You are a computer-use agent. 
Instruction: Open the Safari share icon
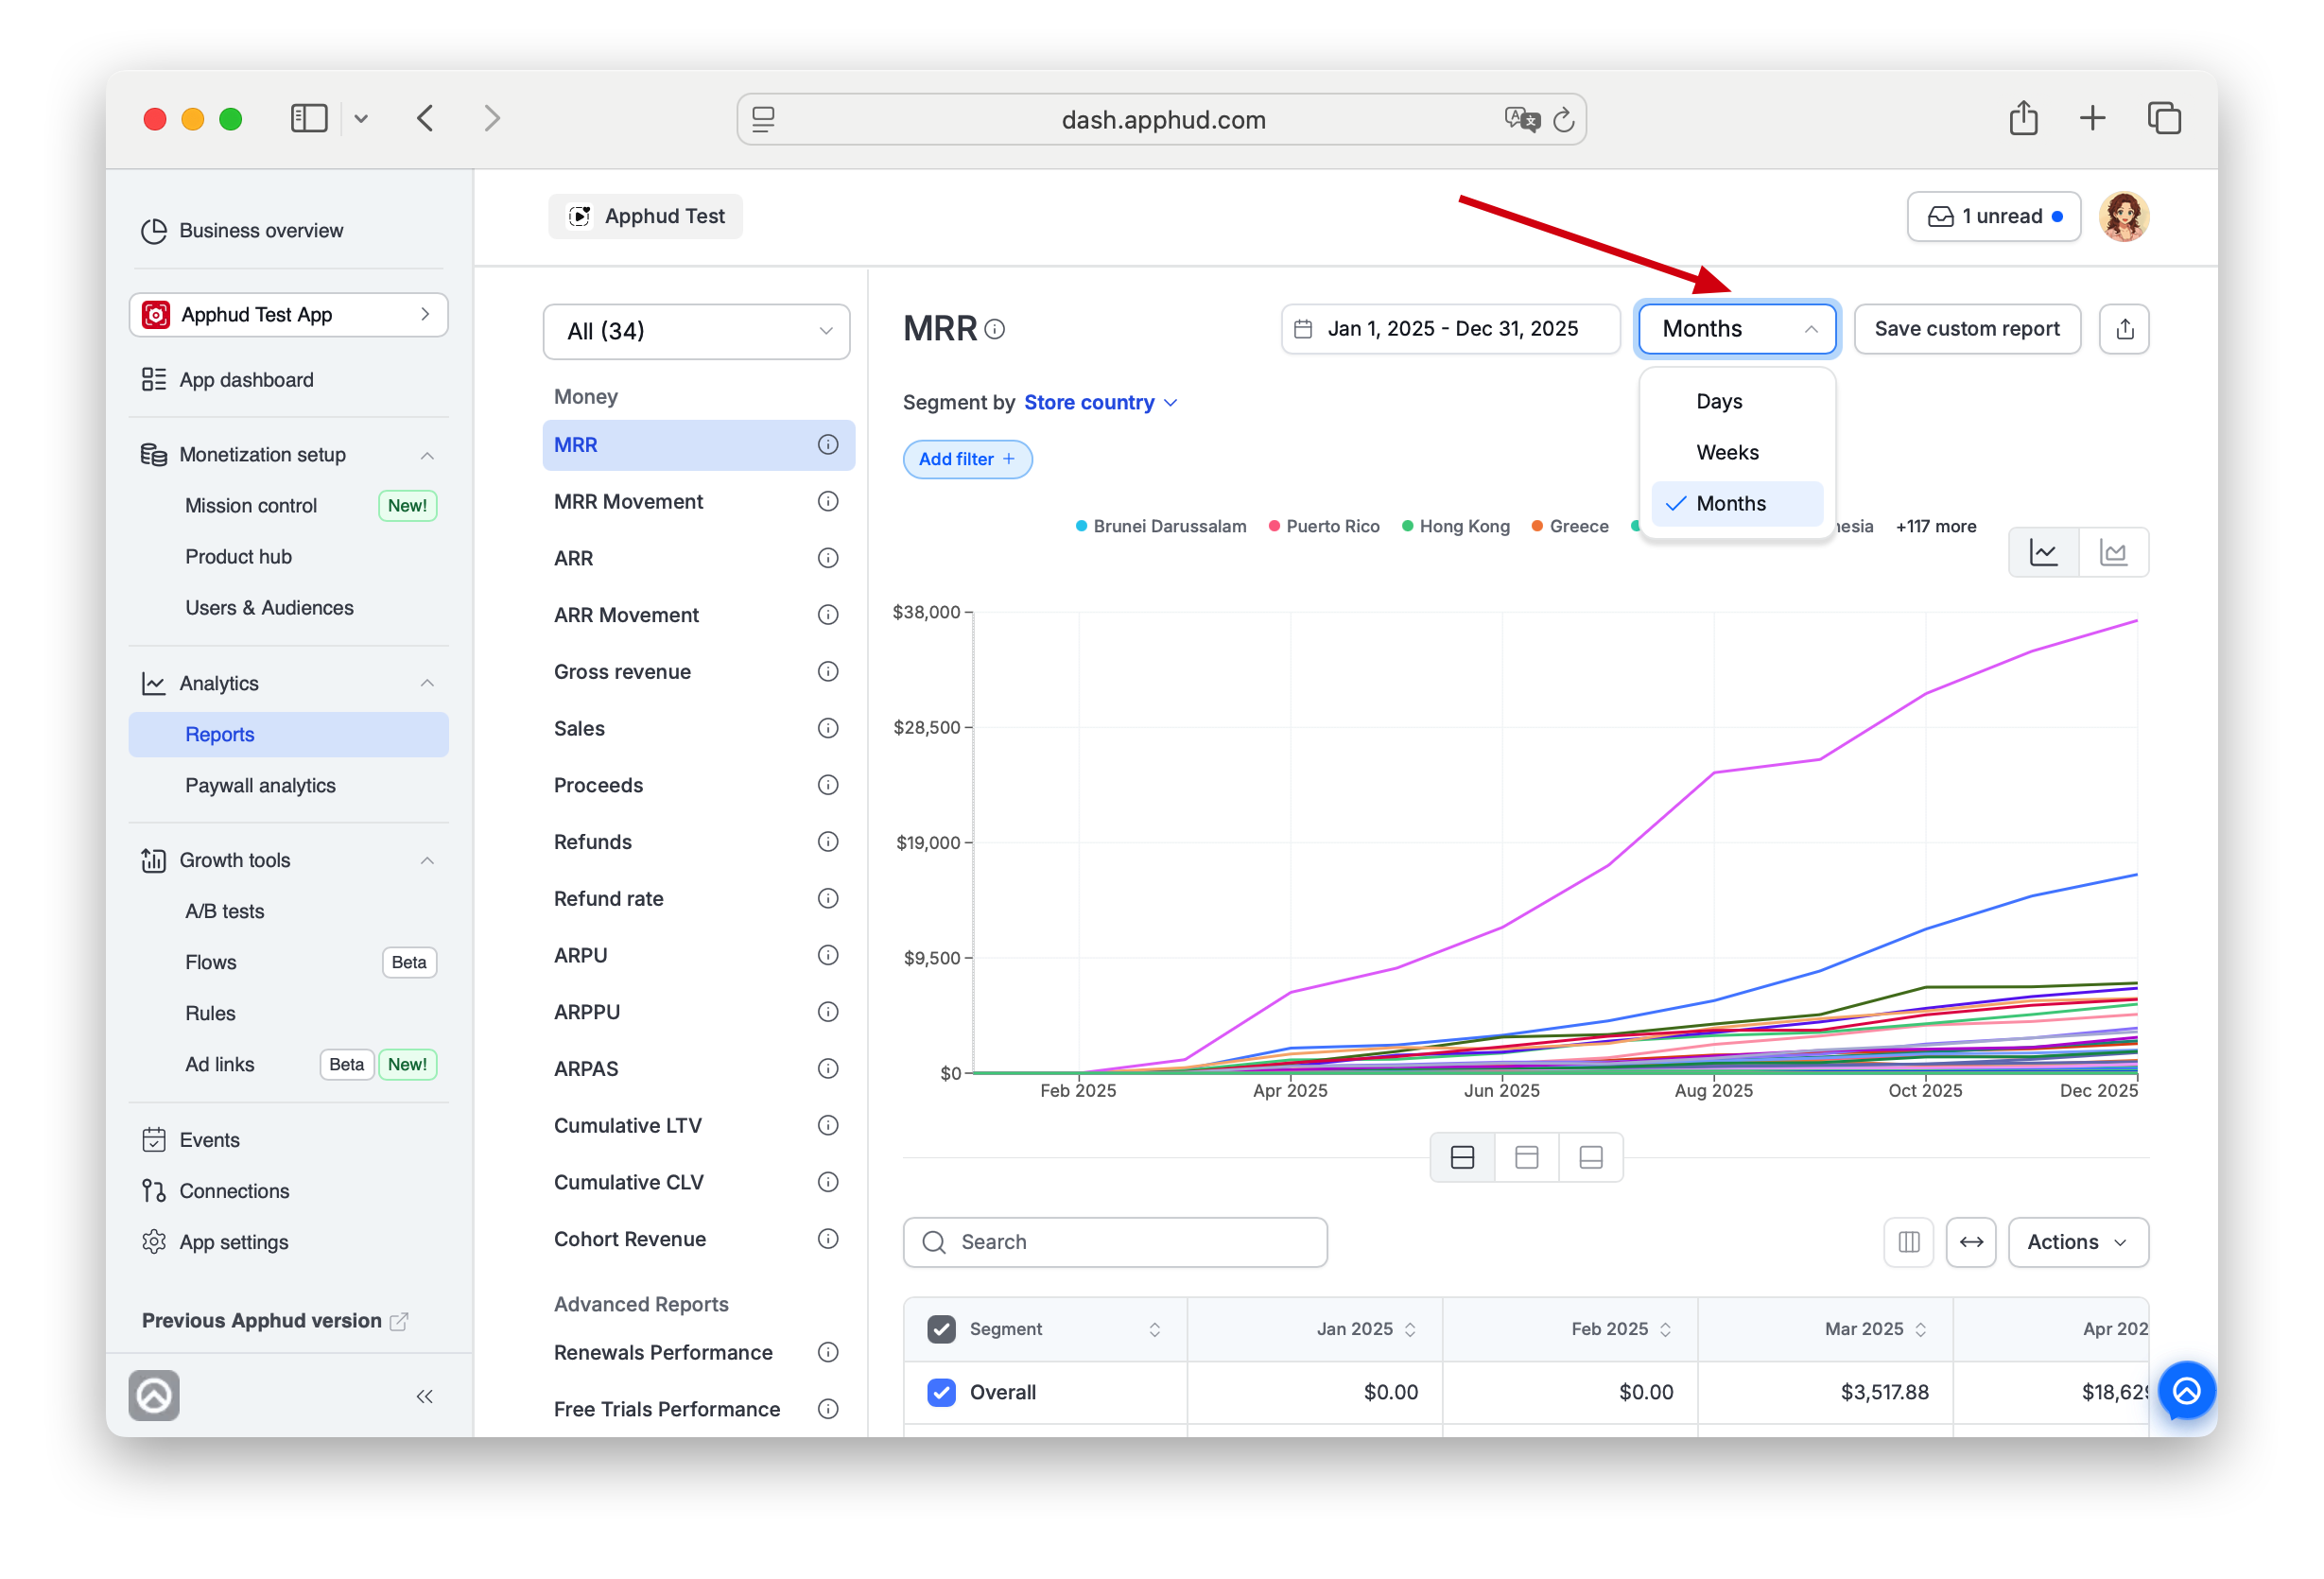coord(2023,118)
